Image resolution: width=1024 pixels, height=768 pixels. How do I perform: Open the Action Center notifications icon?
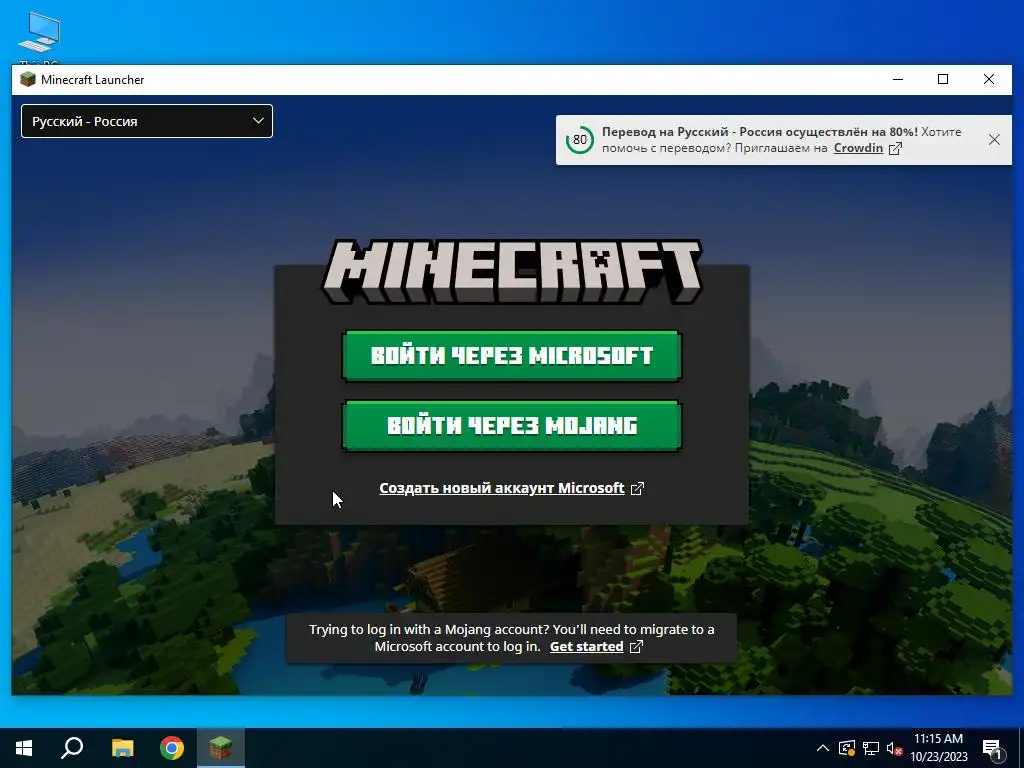coord(992,748)
